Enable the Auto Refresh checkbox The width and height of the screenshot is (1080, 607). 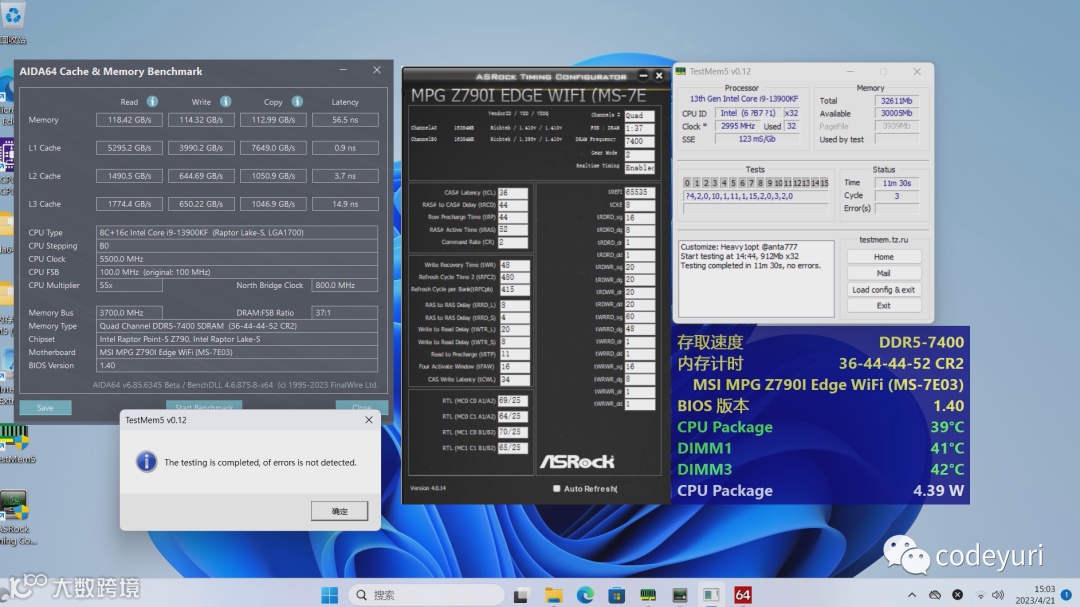pyautogui.click(x=557, y=488)
